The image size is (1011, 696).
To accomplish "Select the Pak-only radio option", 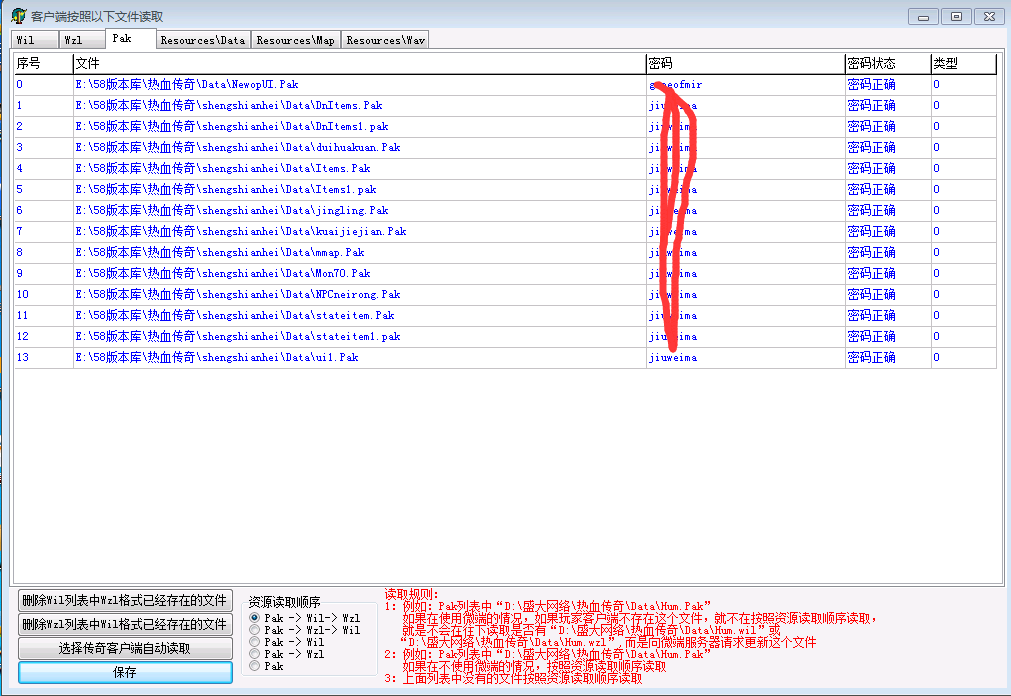I will point(254,666).
